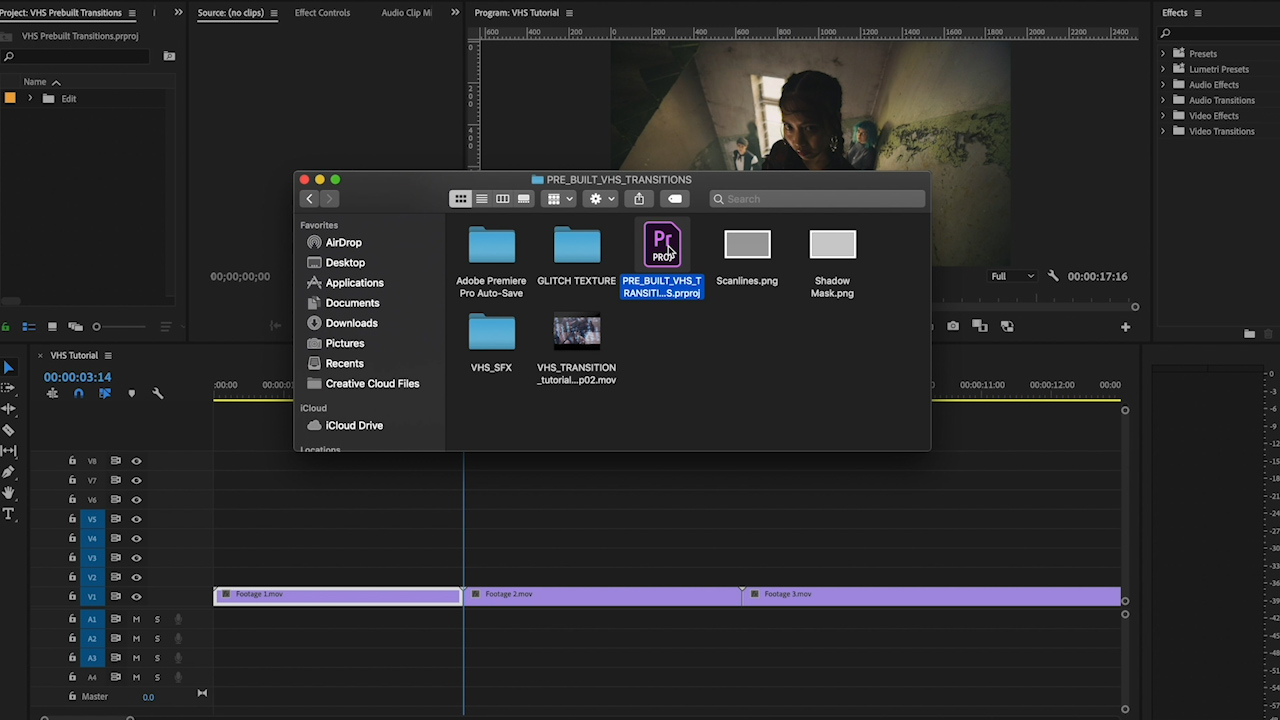
Task: Expand the Lumetri Presets folder
Action: click(x=1163, y=69)
